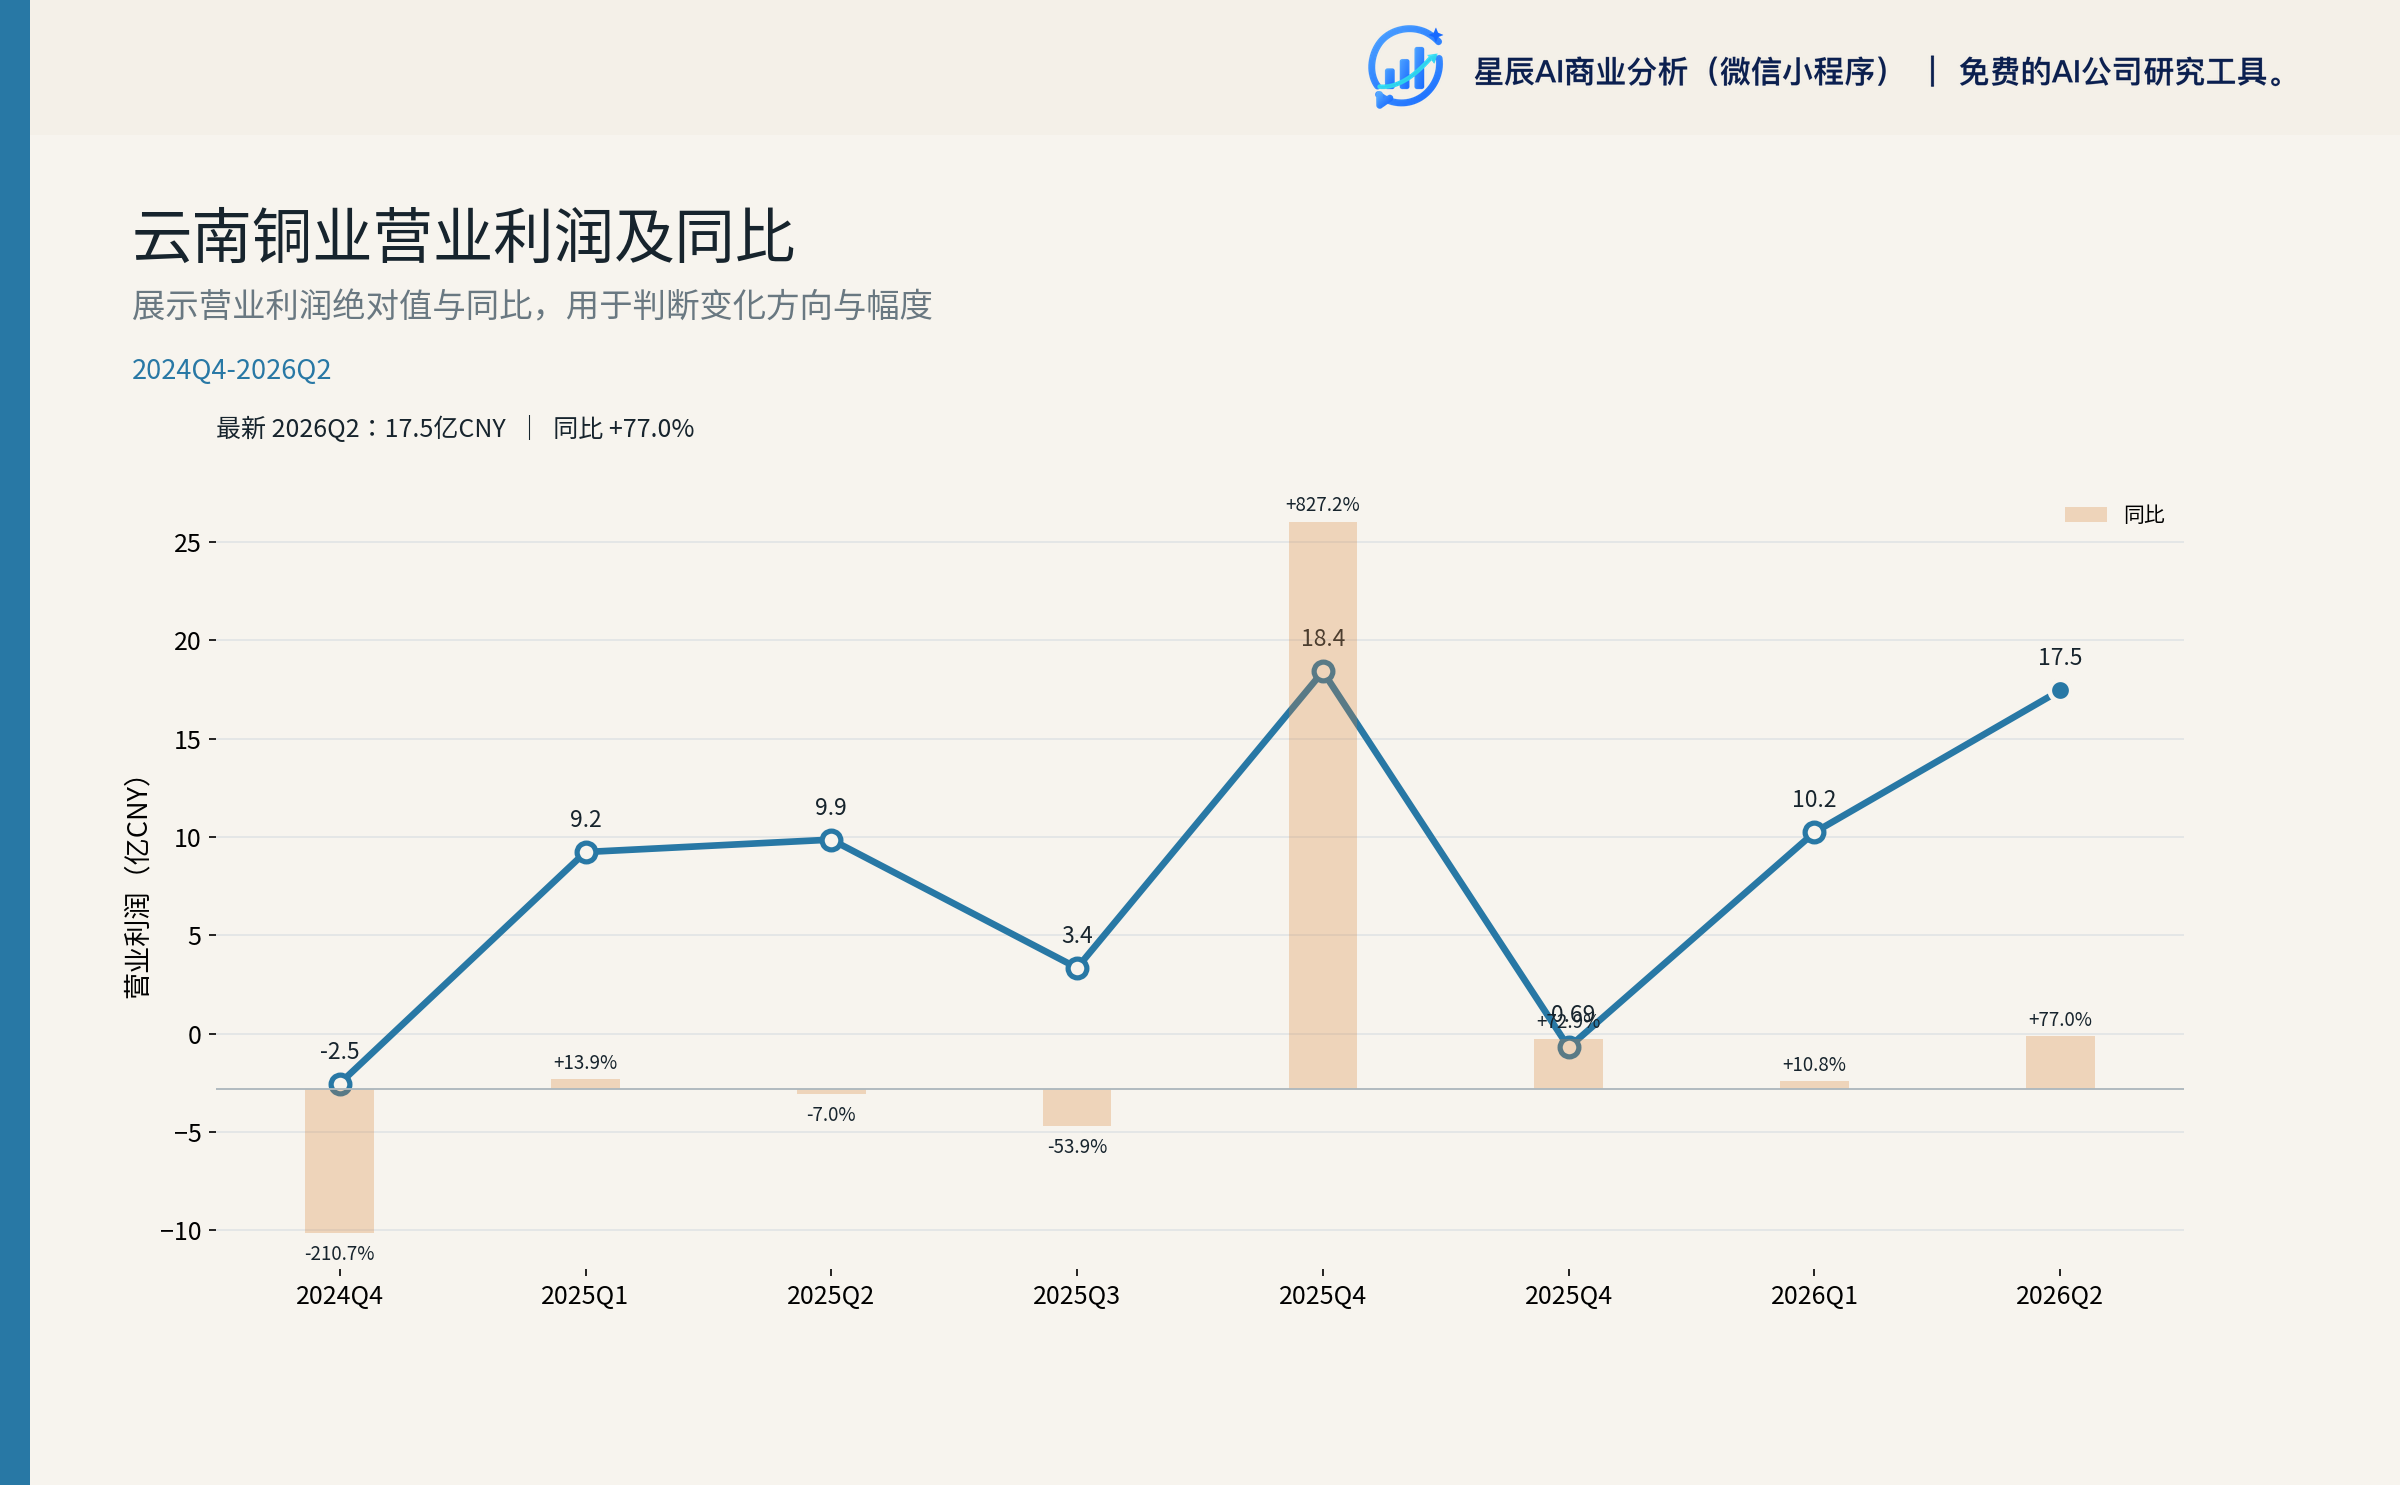Select the chart title 云南铜业营业利润及同比
The width and height of the screenshot is (2400, 1485).
pos(464,237)
